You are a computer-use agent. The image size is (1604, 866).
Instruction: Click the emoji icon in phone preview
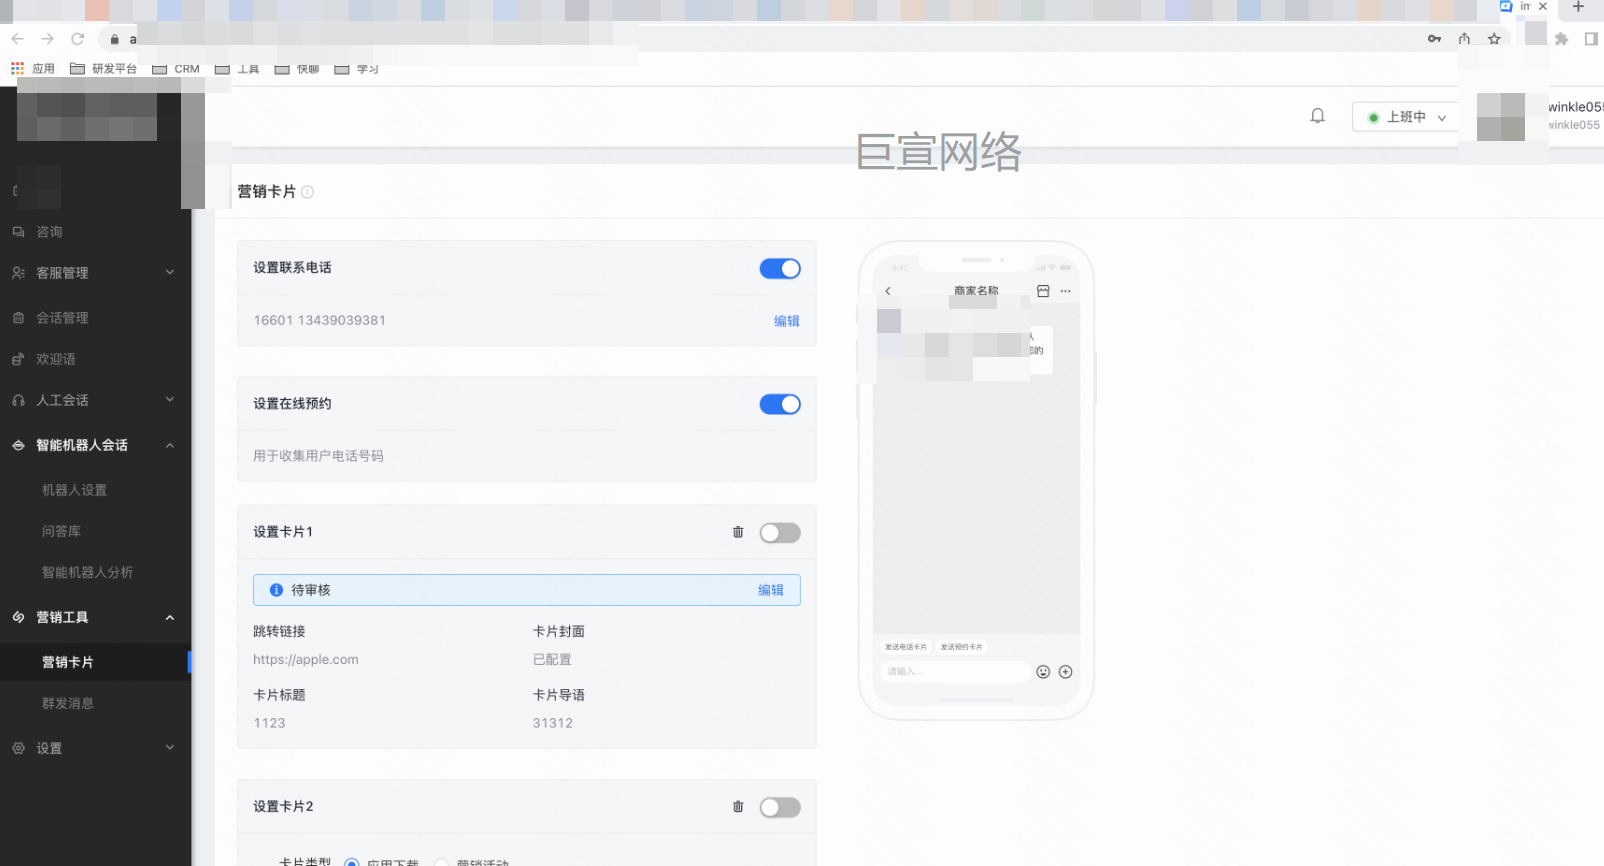[x=1043, y=672]
